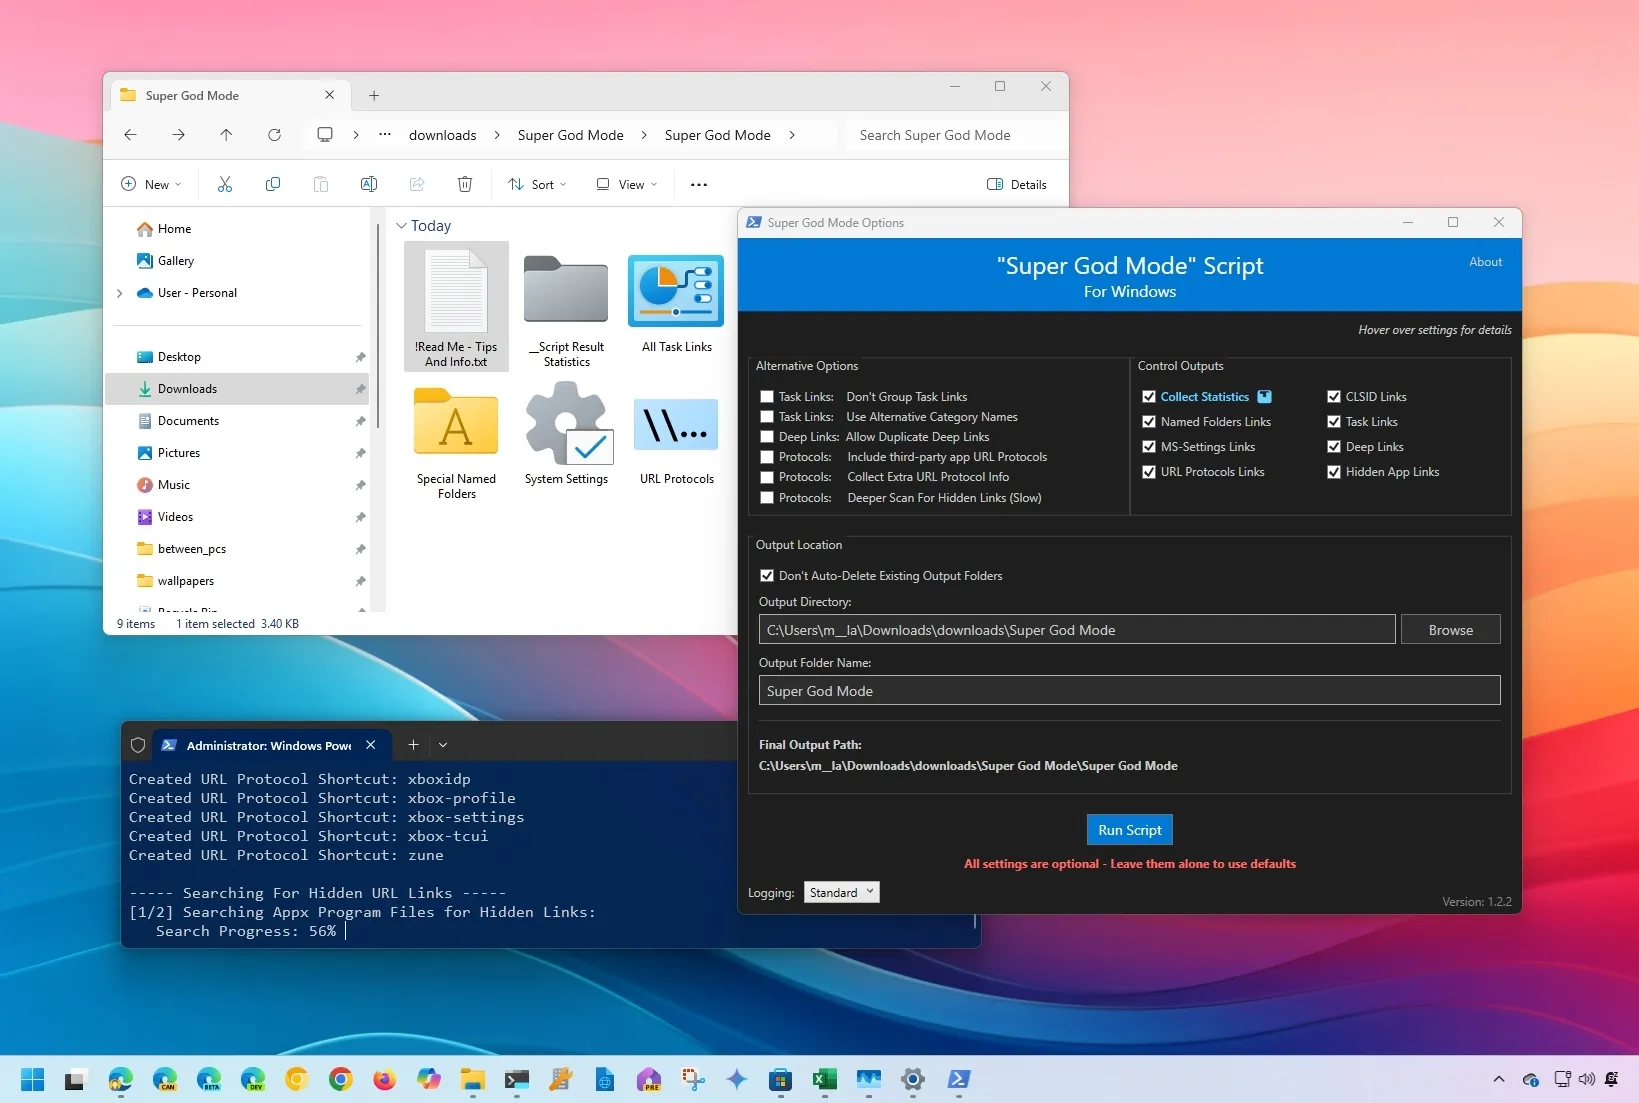Go up one folder with the up arrow
The image size is (1639, 1103).
pos(226,135)
